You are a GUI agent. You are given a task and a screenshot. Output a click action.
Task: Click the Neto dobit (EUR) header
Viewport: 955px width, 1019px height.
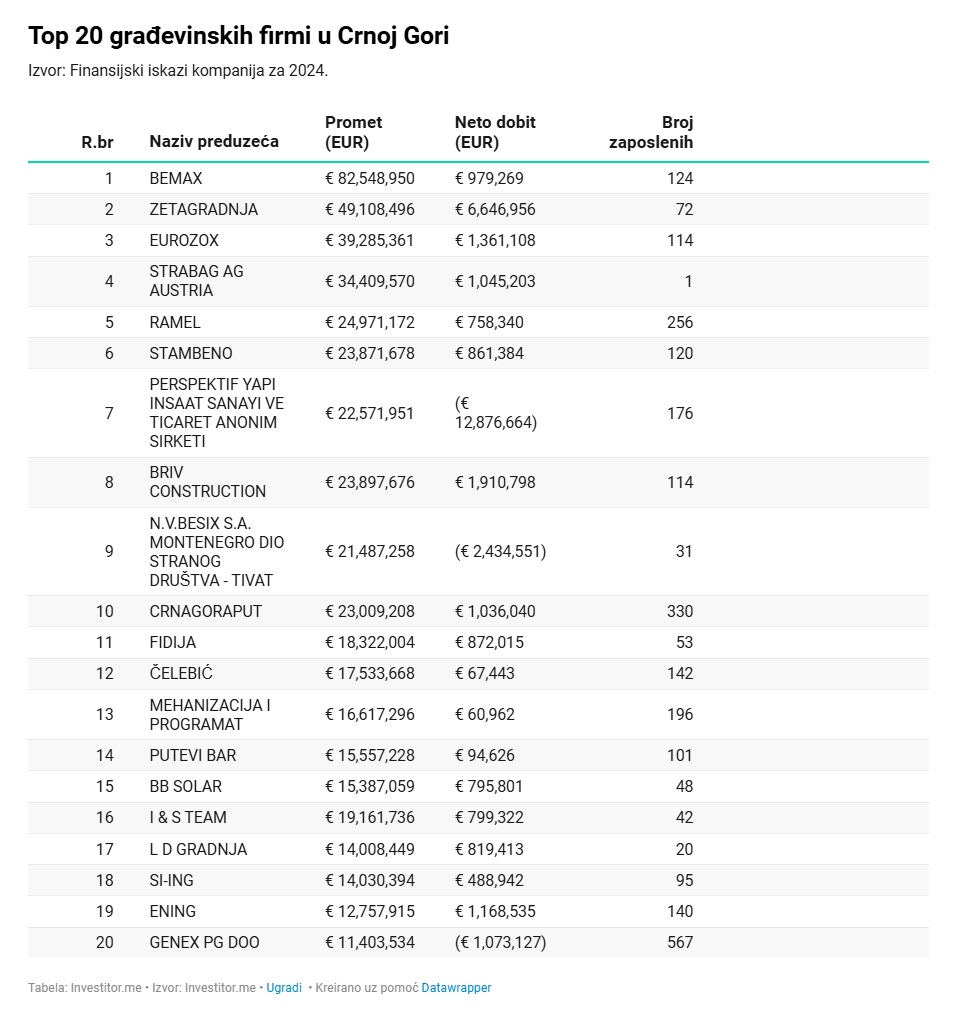[x=495, y=132]
